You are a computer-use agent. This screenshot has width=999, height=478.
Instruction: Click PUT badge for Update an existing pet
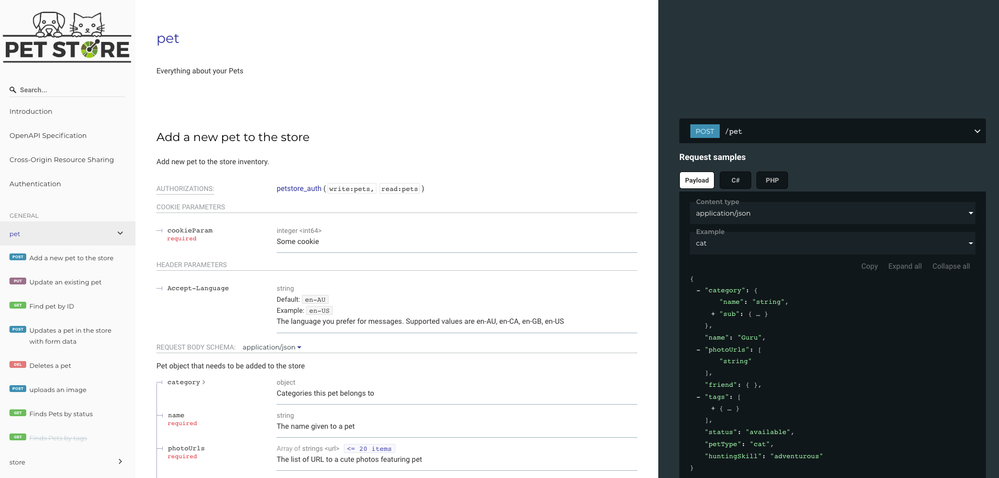tap(18, 282)
